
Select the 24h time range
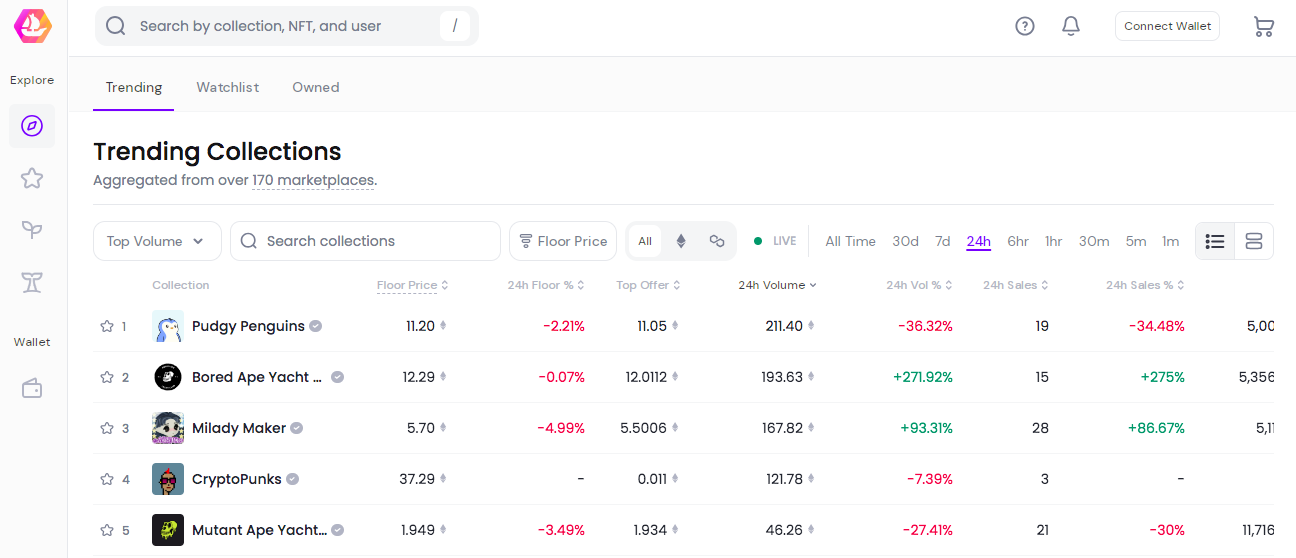pos(979,241)
